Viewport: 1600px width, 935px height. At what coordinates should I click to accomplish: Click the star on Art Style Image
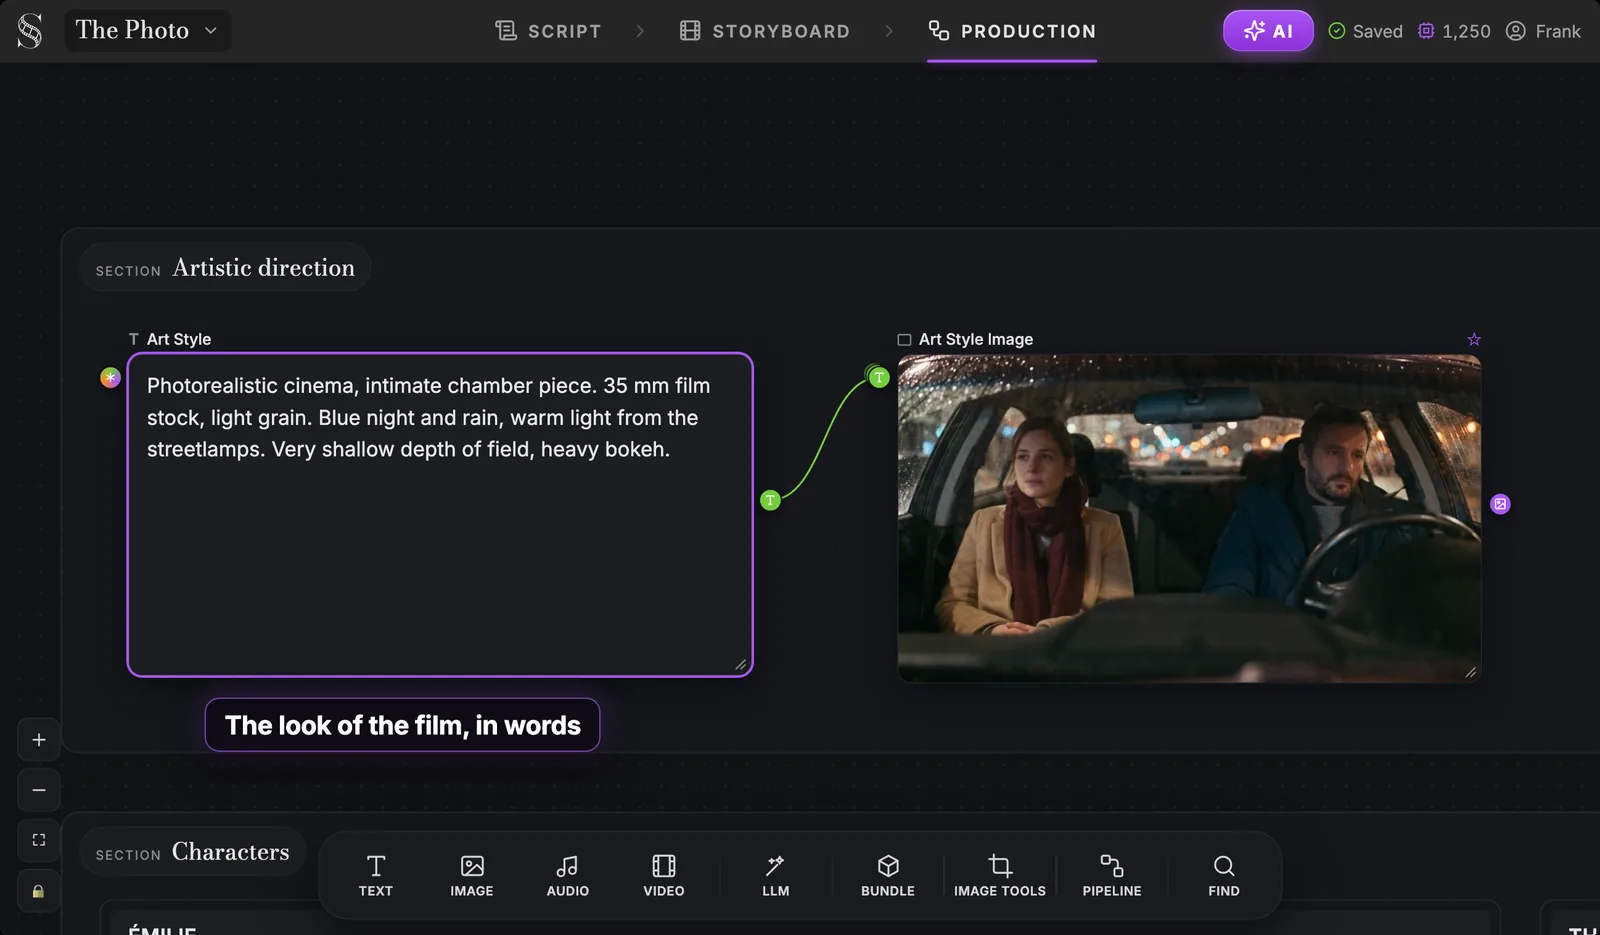[x=1474, y=340]
